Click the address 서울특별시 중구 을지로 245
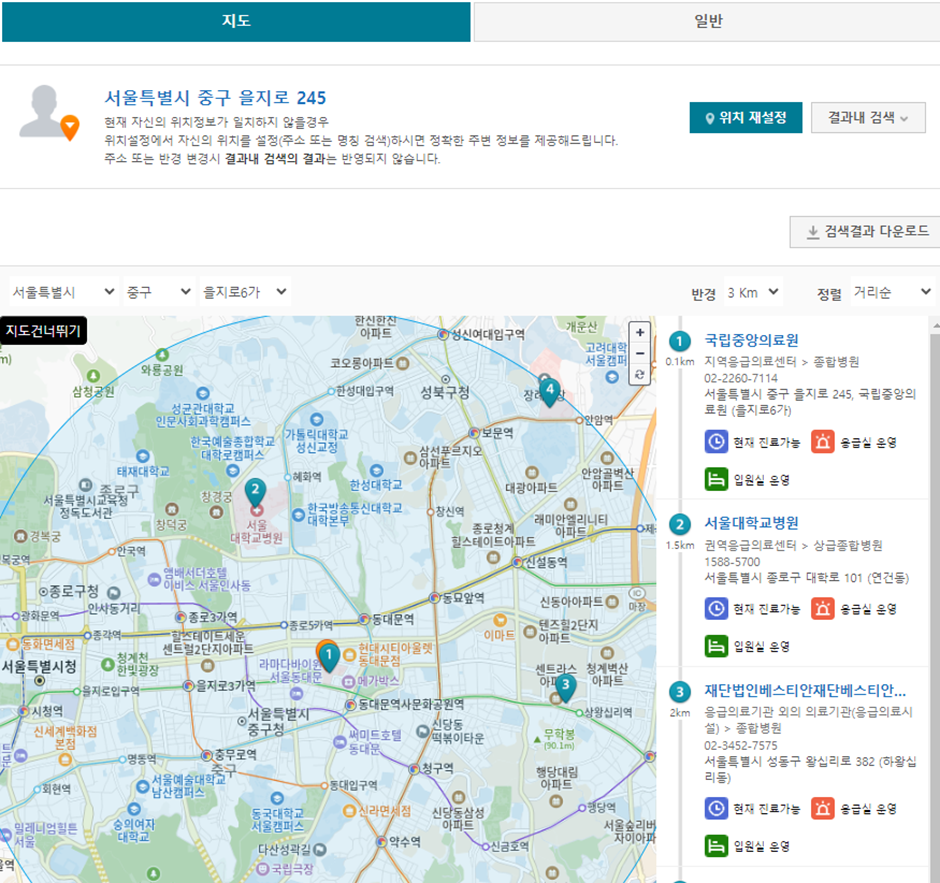Image resolution: width=940 pixels, height=883 pixels. tap(215, 98)
